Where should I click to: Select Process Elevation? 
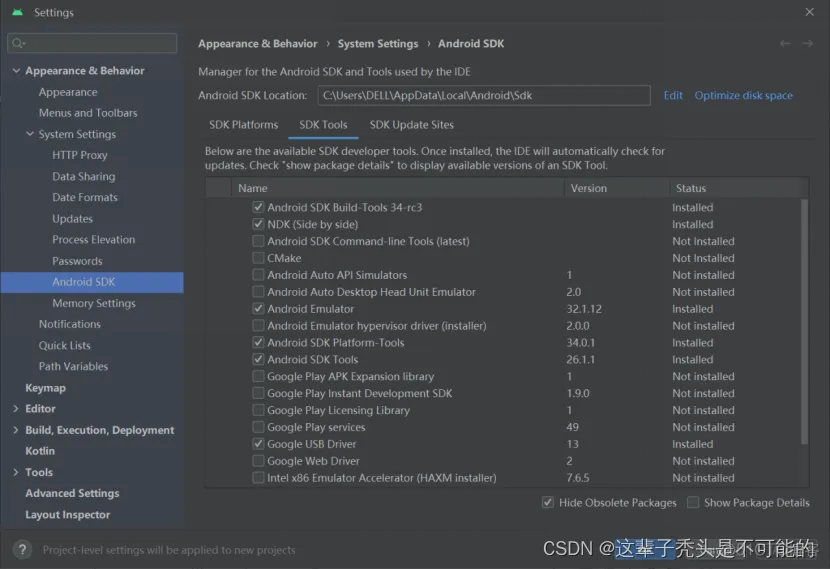[x=94, y=240]
